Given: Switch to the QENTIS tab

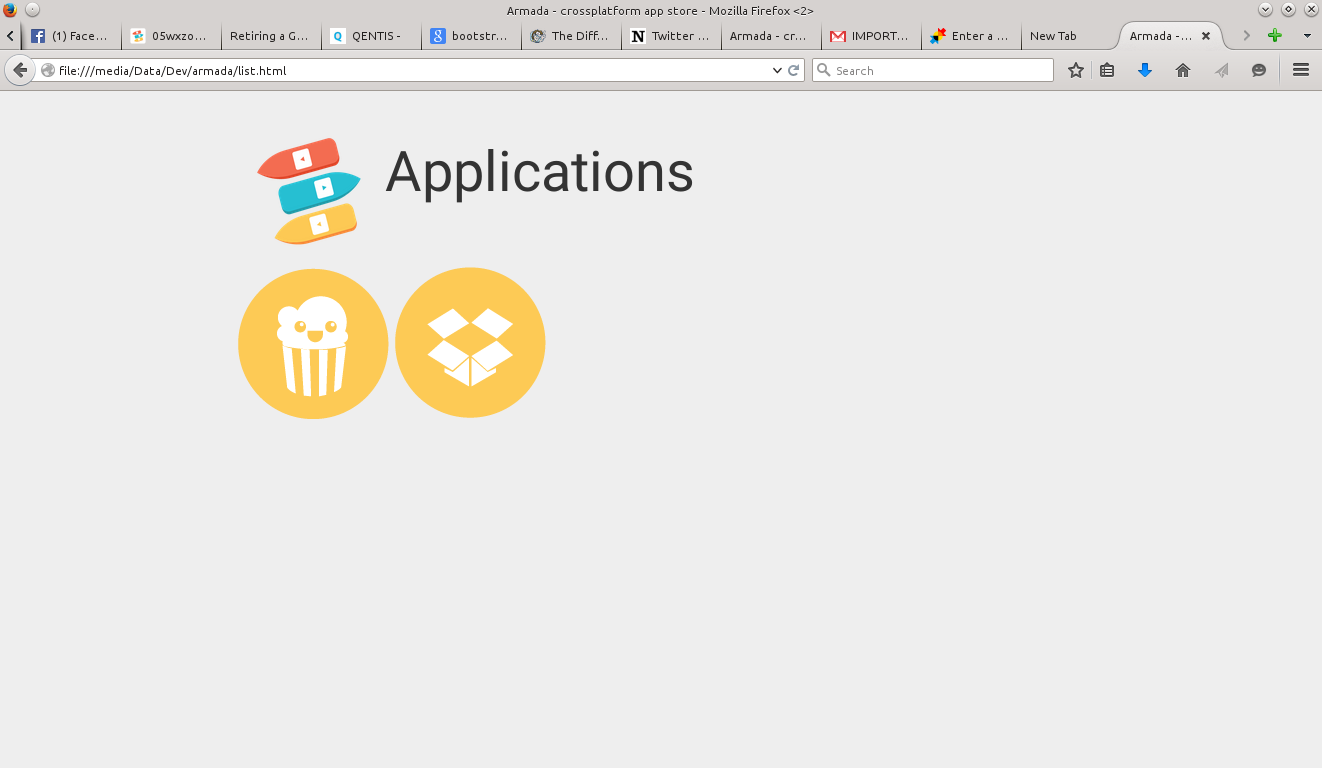Looking at the screenshot, I should pos(371,36).
